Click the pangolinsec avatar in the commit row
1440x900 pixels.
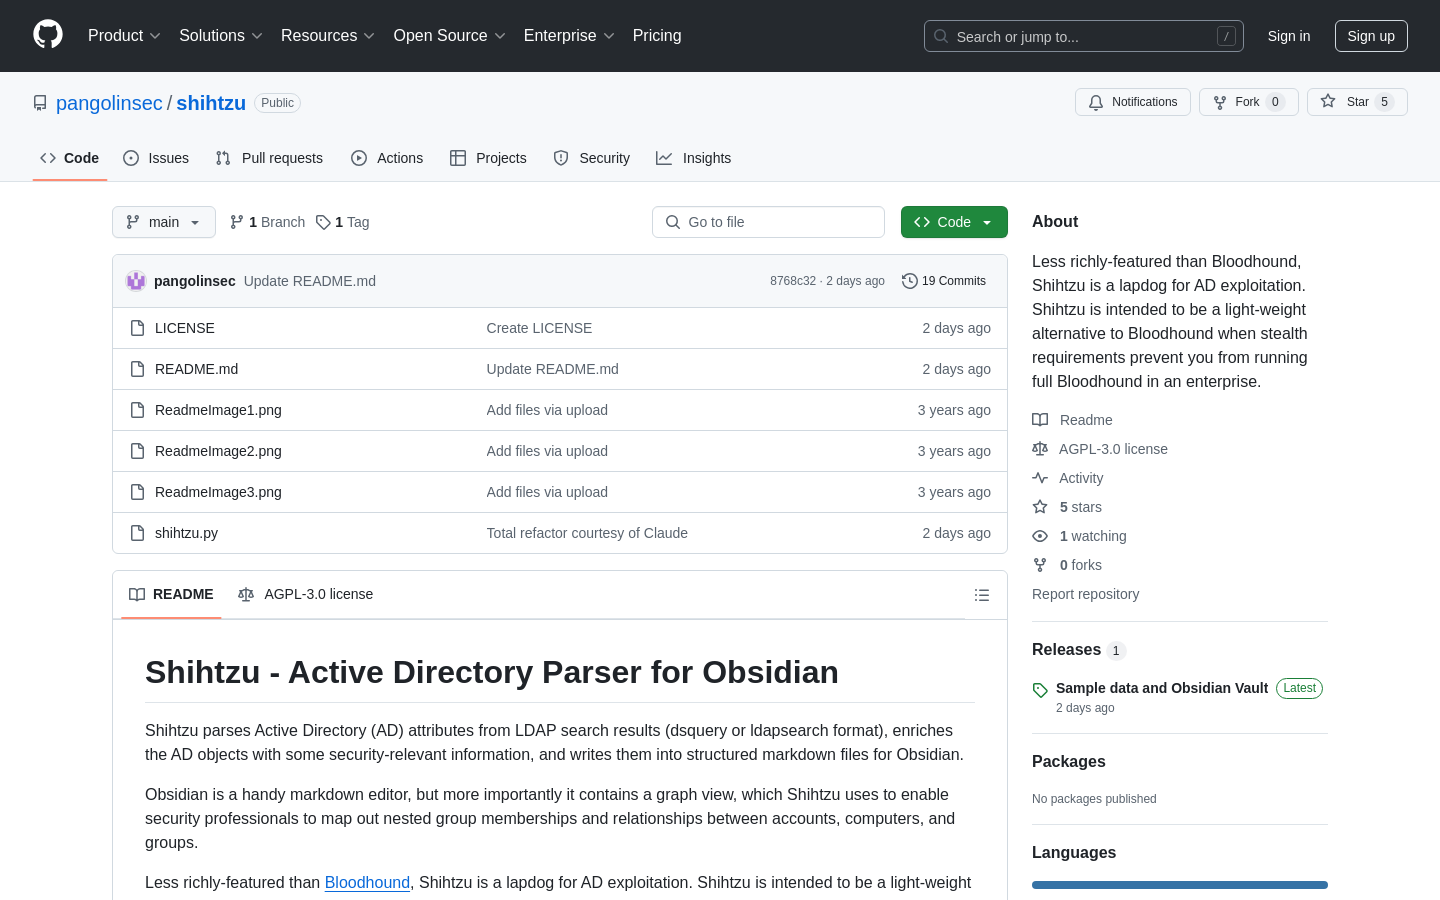[x=136, y=281]
